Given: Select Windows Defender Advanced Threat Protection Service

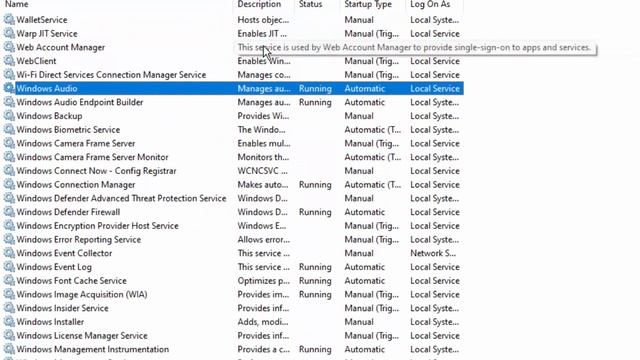Looking at the screenshot, I should pos(121,198).
